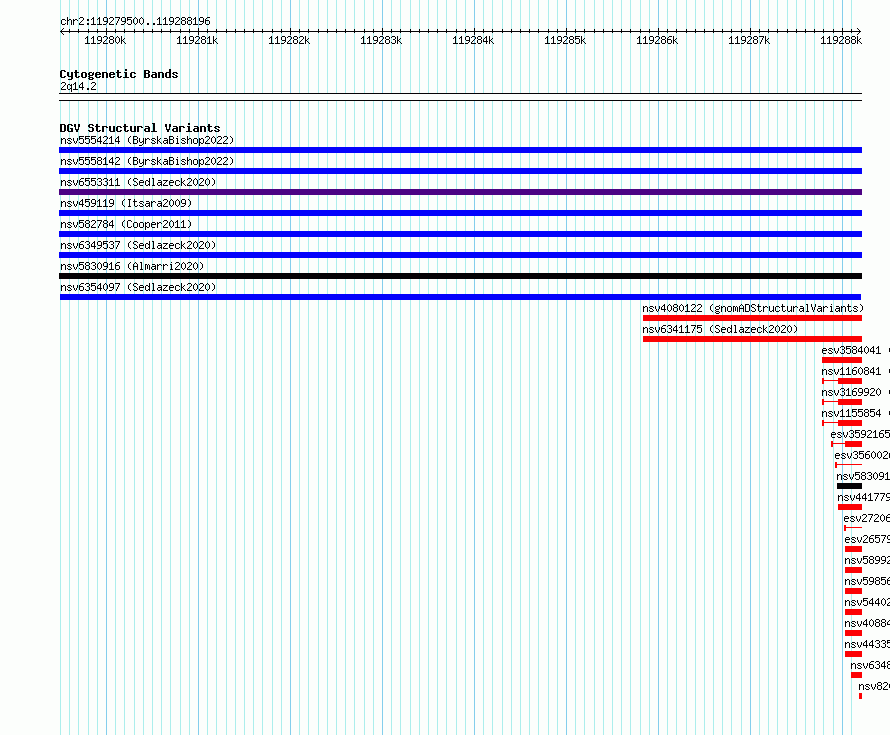Open the nsv6348 variant label
The width and height of the screenshot is (890, 735).
click(870, 665)
